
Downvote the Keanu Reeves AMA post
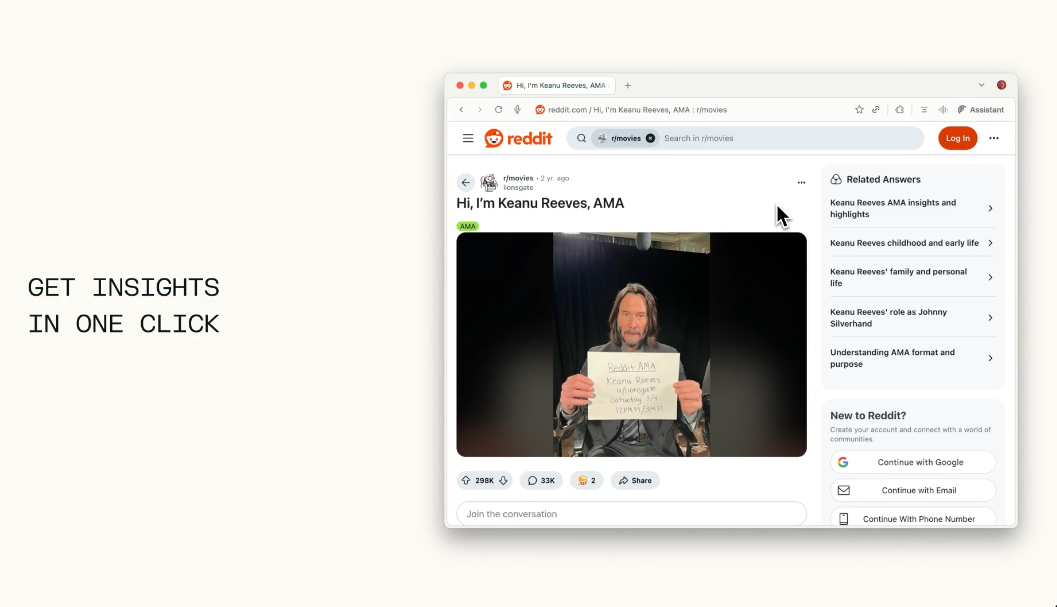coord(503,480)
